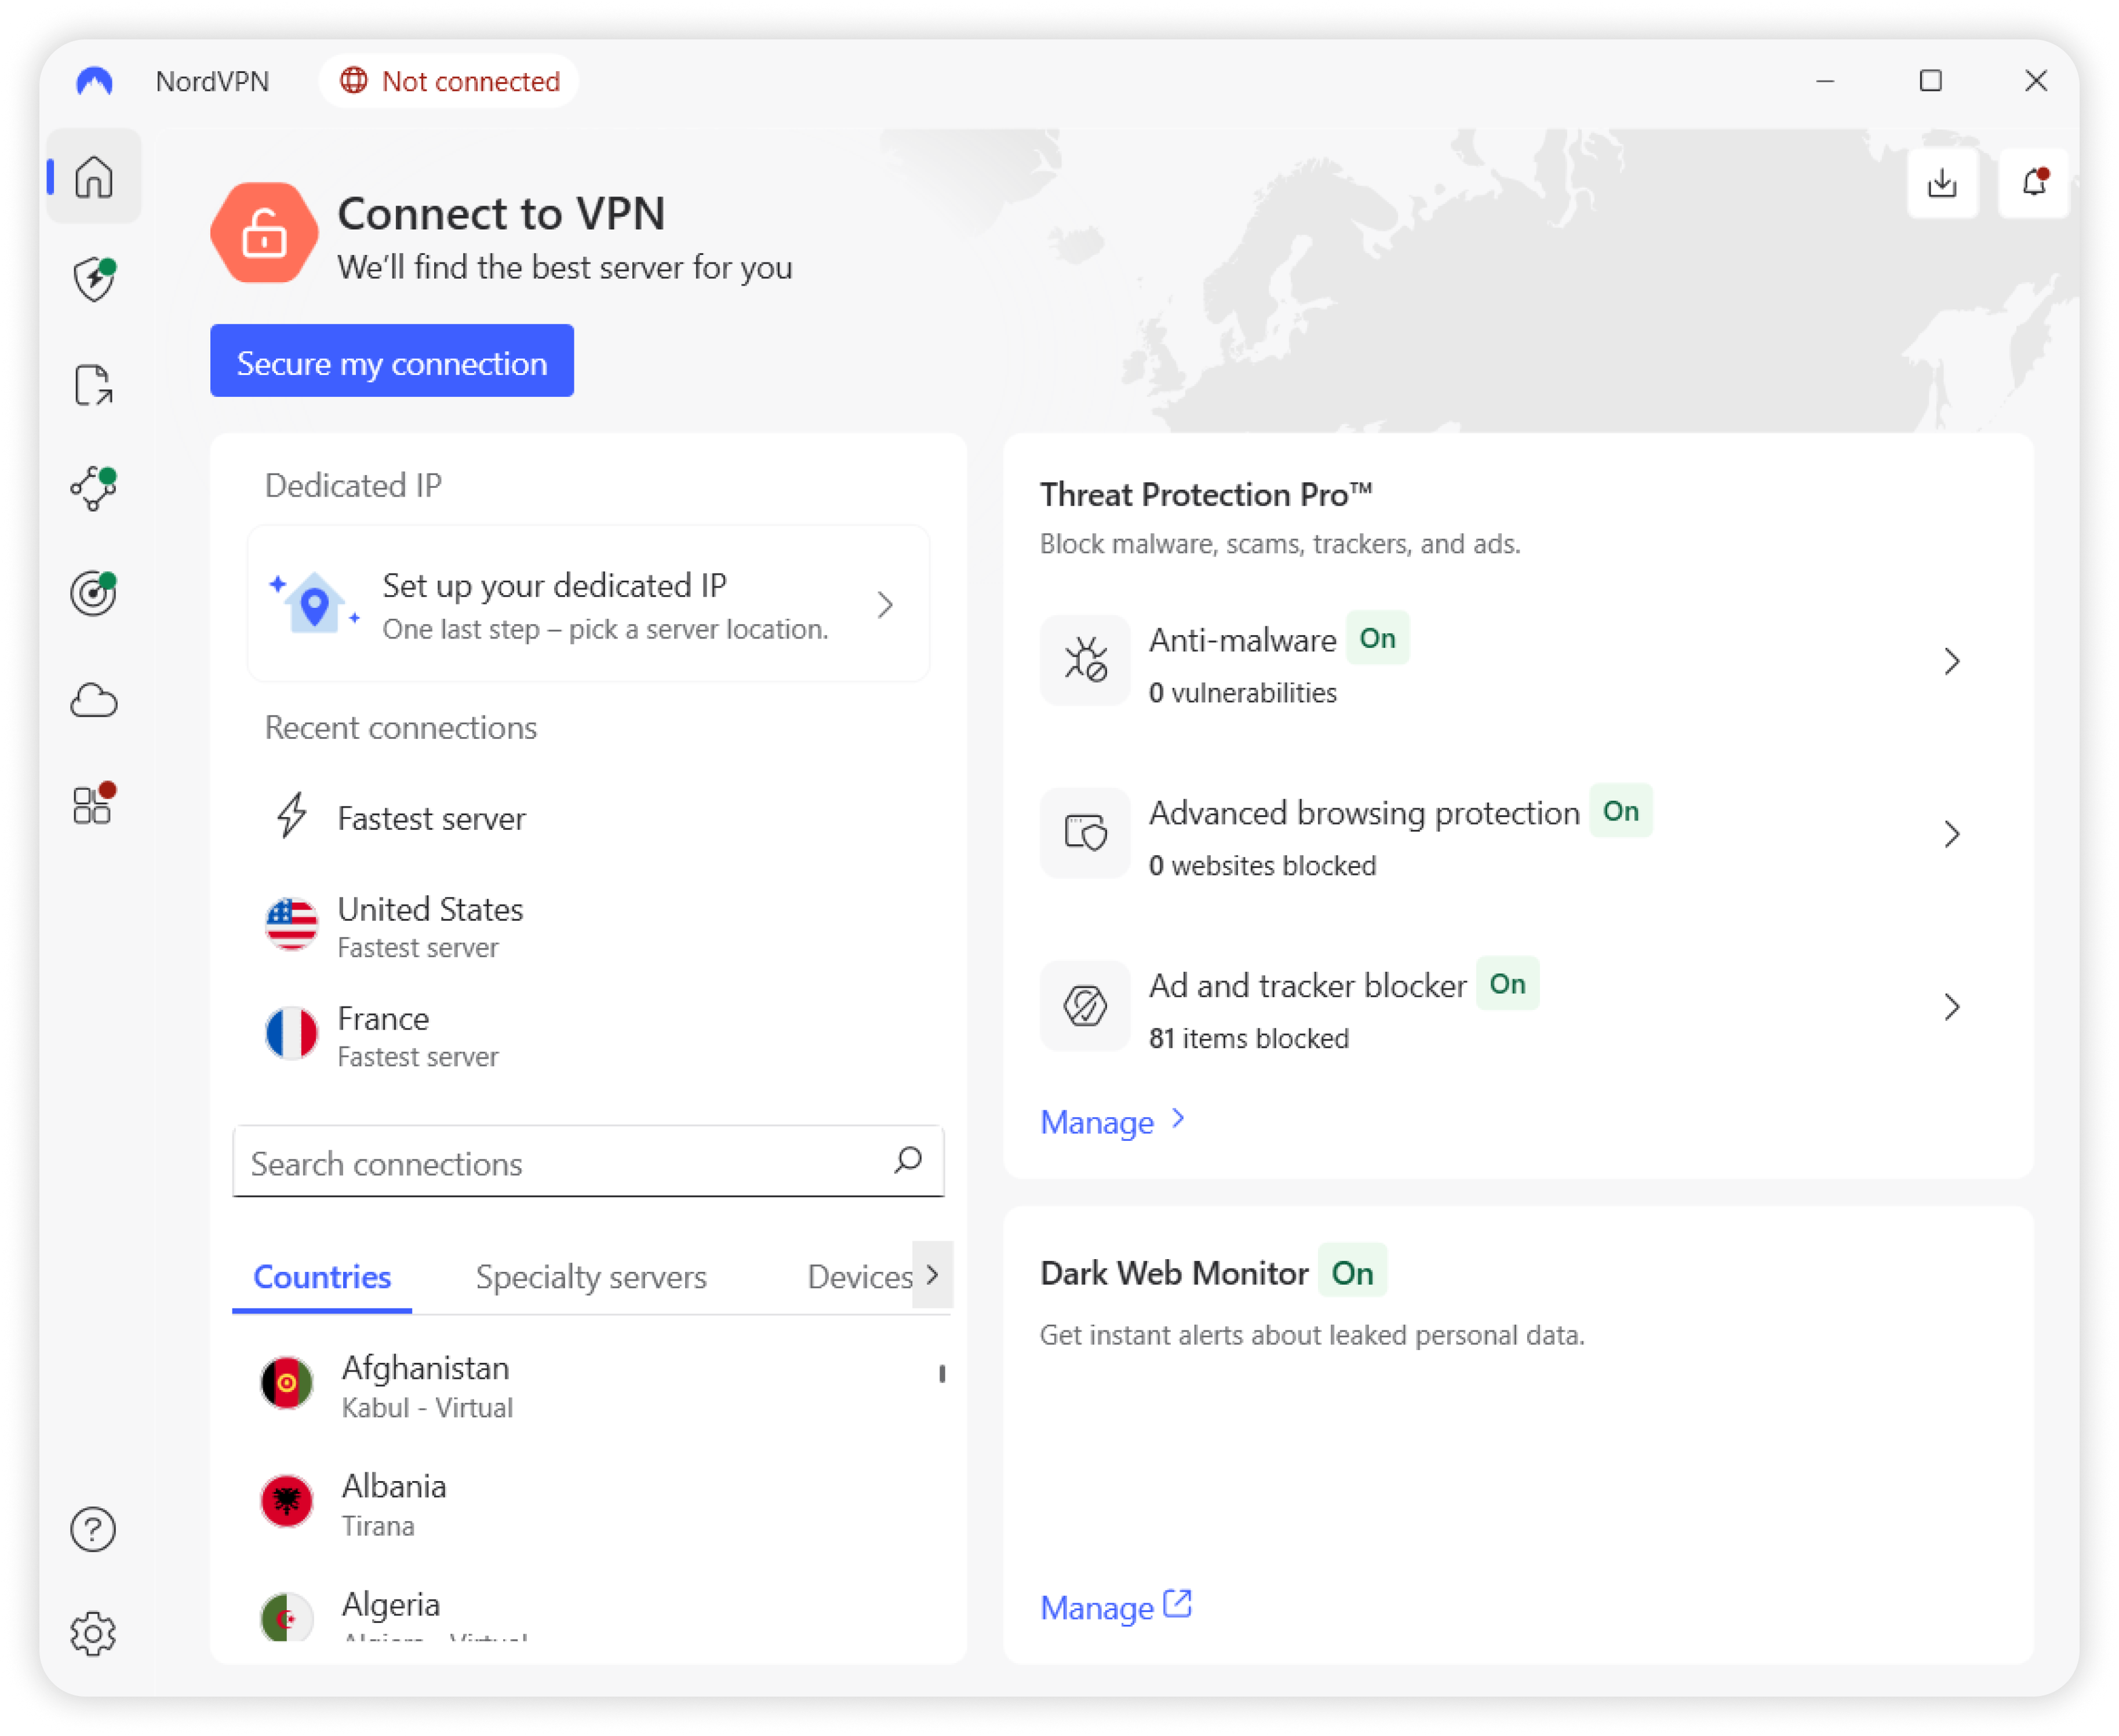The width and height of the screenshot is (2119, 1736).
Task: Open the file sharing sidebar icon
Action: (x=94, y=385)
